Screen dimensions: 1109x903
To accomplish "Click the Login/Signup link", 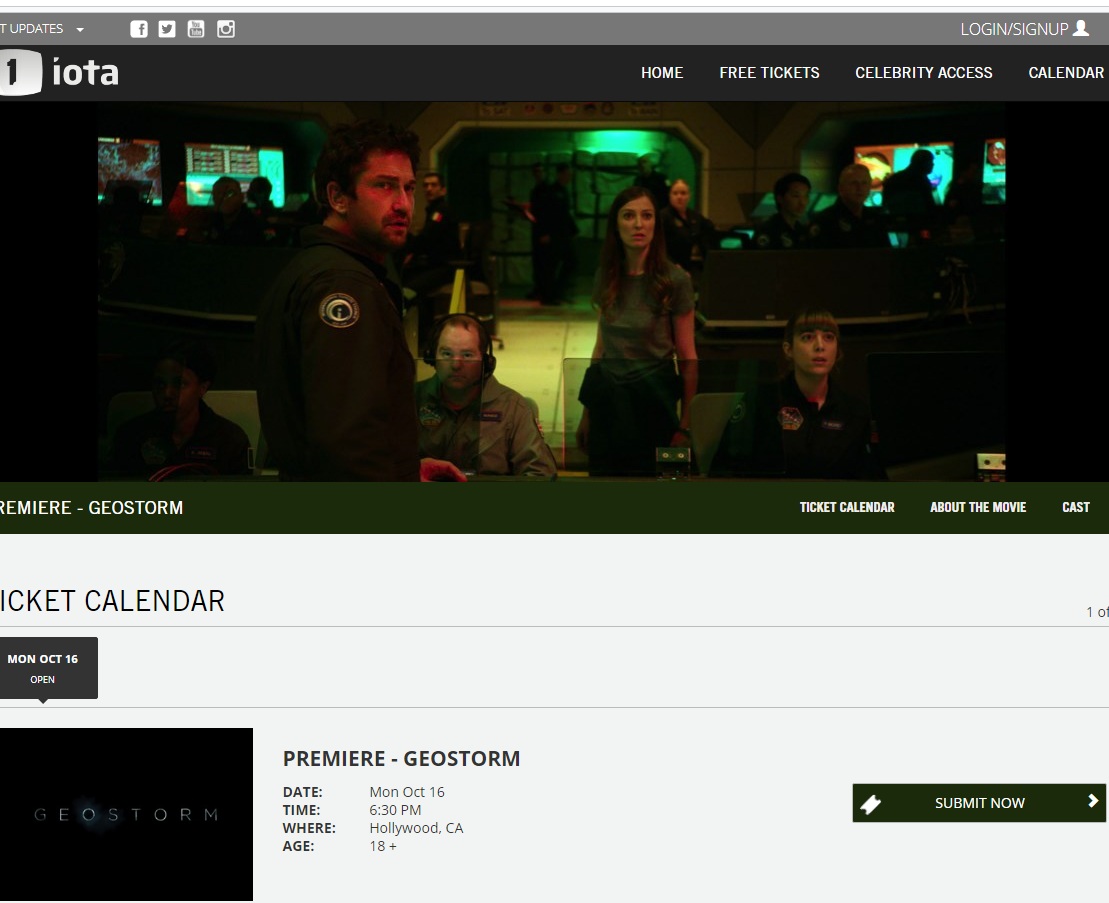I will click(x=1014, y=29).
